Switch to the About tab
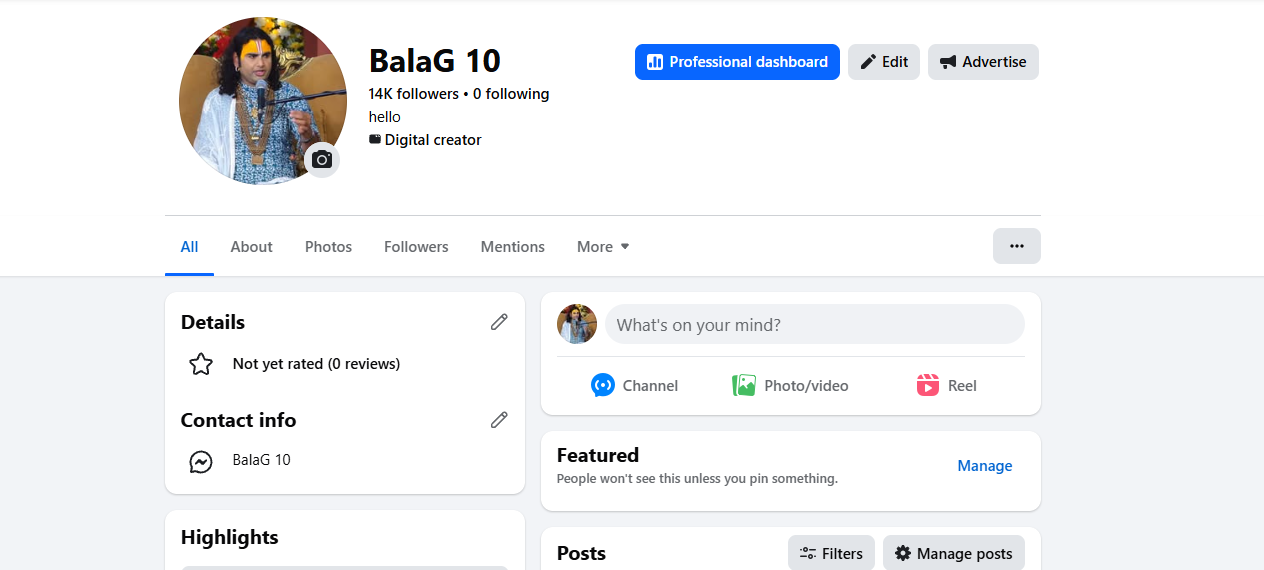Screen dimensions: 1264x570 coord(251,247)
